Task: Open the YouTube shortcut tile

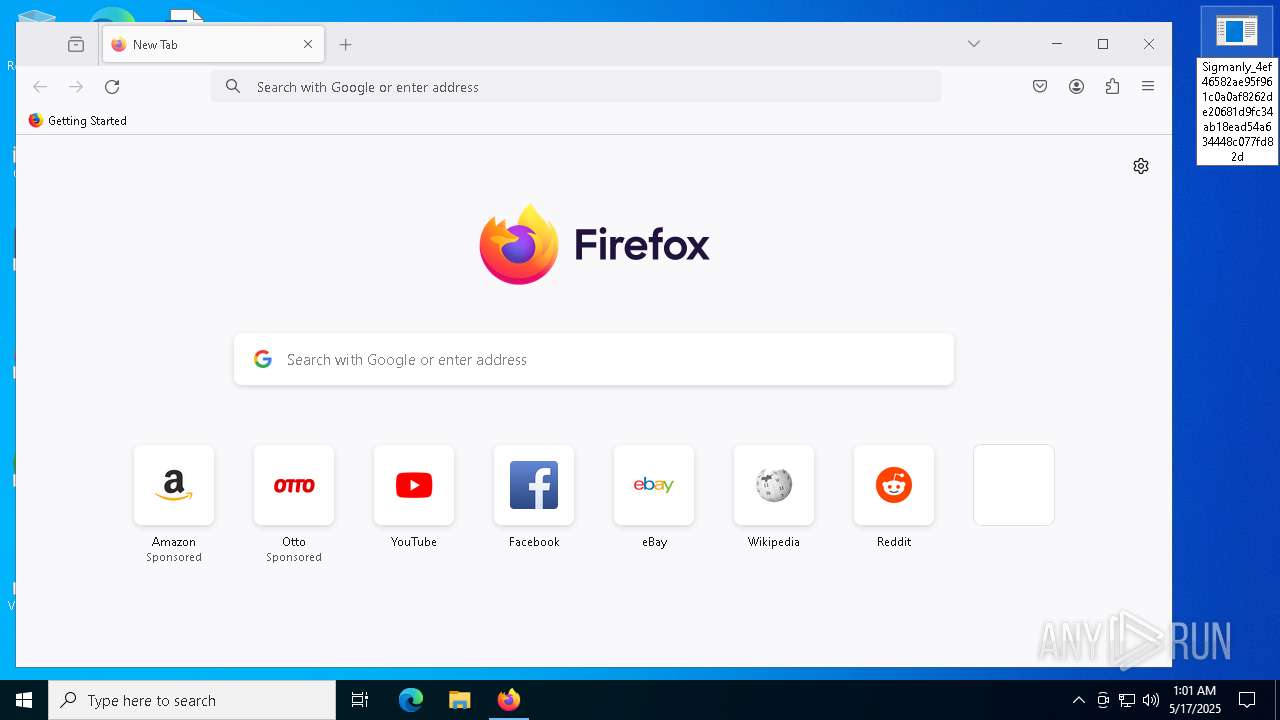Action: pyautogui.click(x=414, y=485)
